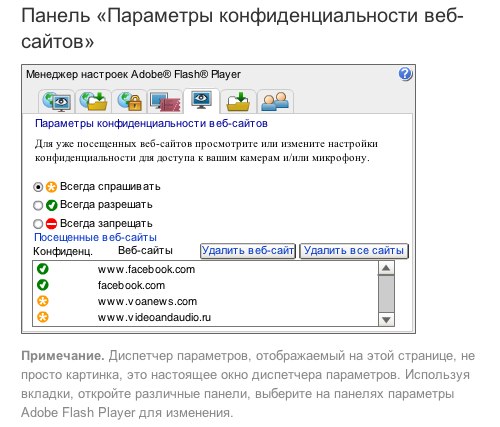Click the 'Конфиденц.' column header
500x427 pixels.
[63, 251]
